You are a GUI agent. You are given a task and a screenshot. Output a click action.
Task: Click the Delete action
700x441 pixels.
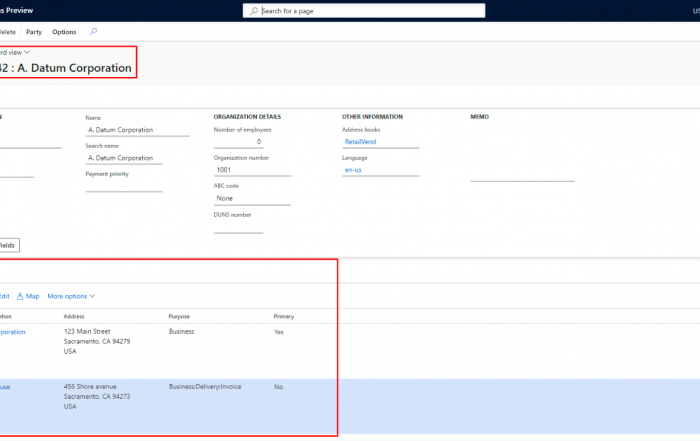[8, 32]
